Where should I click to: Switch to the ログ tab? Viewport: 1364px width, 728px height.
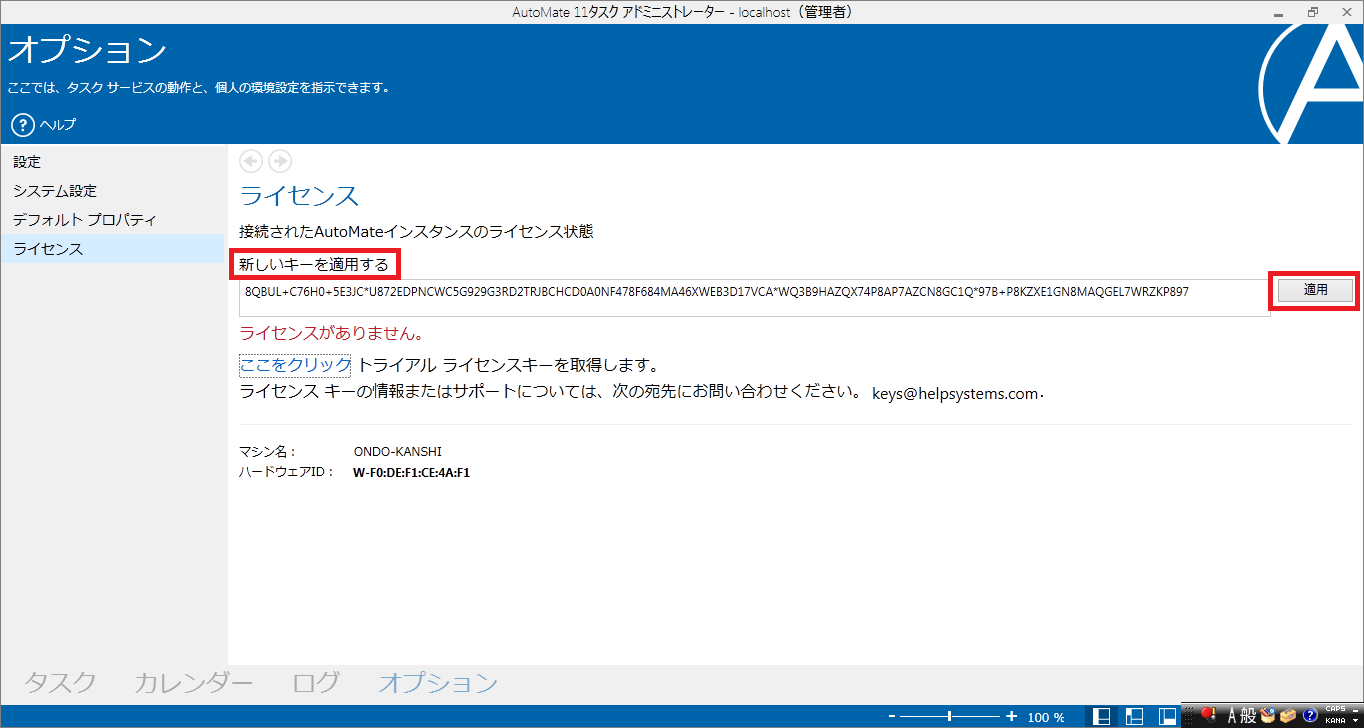point(316,683)
